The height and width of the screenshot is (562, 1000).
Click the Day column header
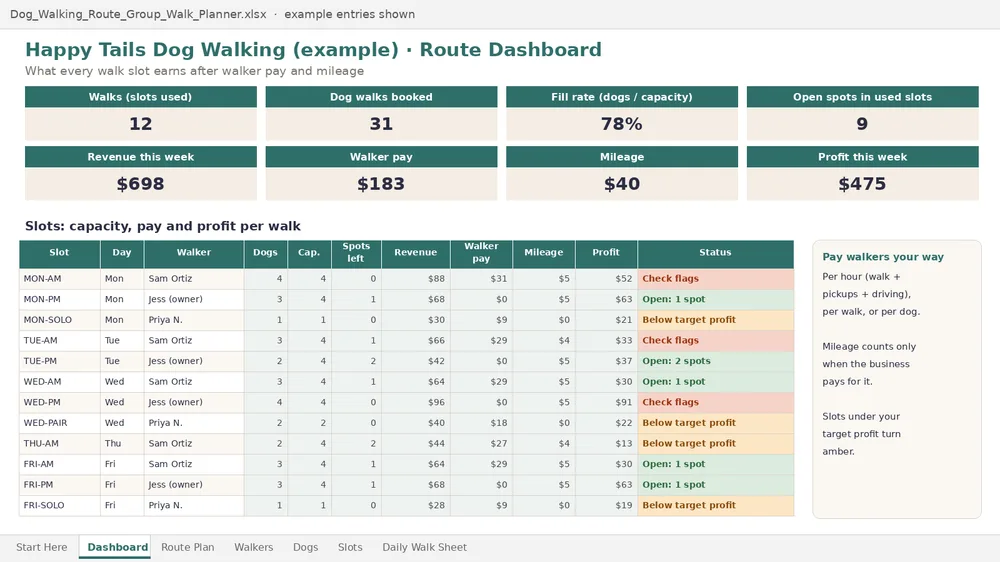pos(122,253)
